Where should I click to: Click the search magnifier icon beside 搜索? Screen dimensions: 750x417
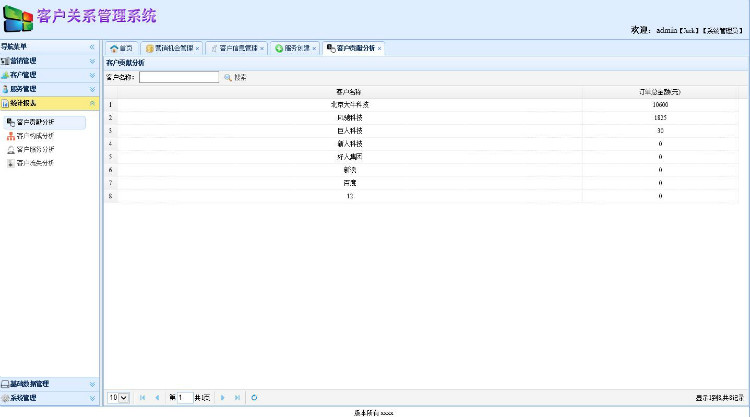227,77
